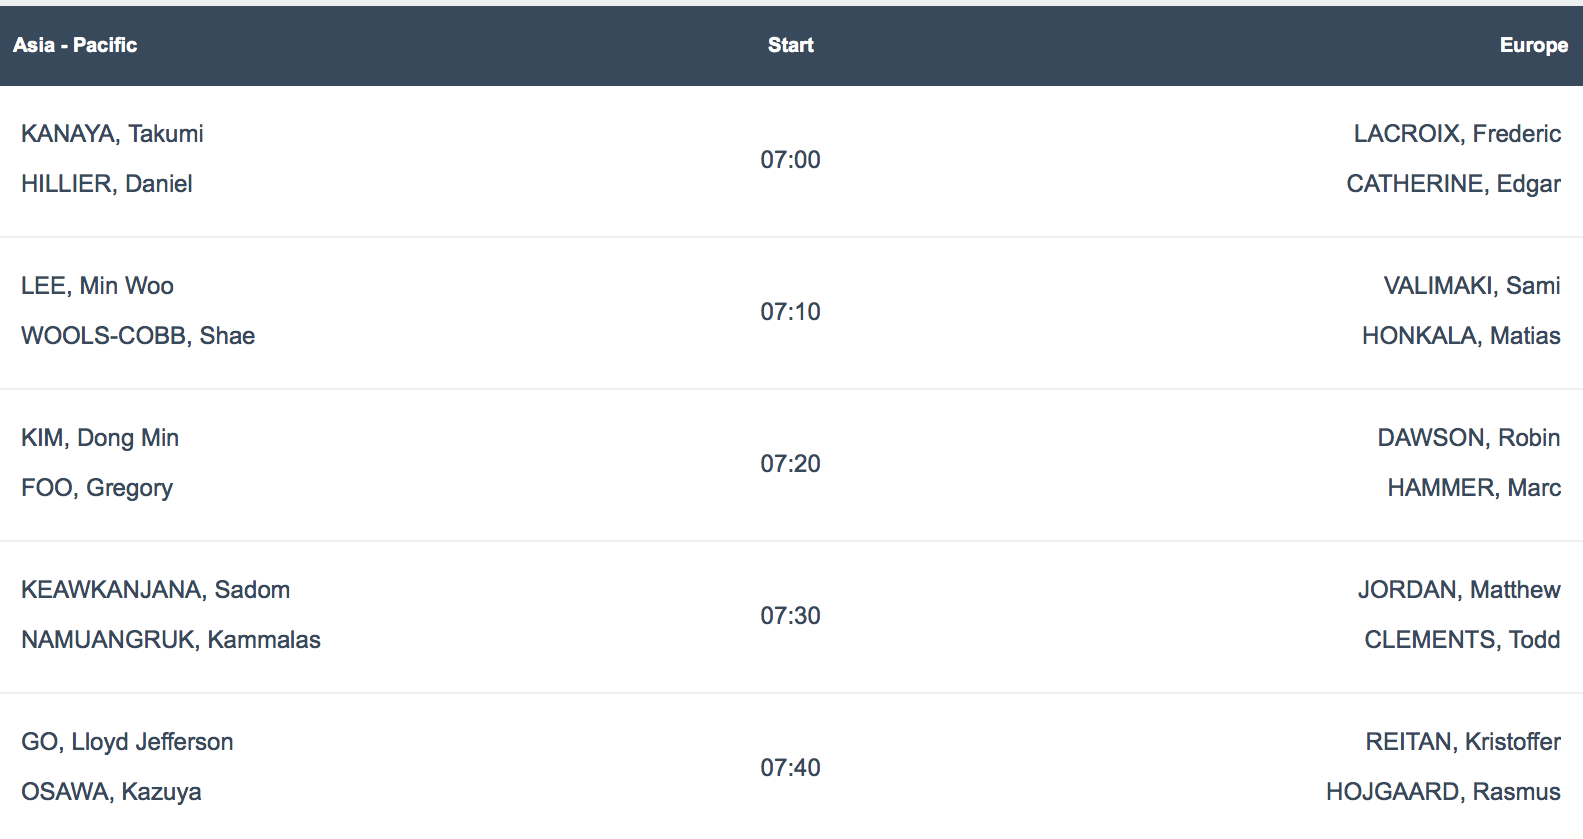This screenshot has width=1583, height=839.
Task: Click the Europe column header
Action: pyautogui.click(x=1533, y=45)
